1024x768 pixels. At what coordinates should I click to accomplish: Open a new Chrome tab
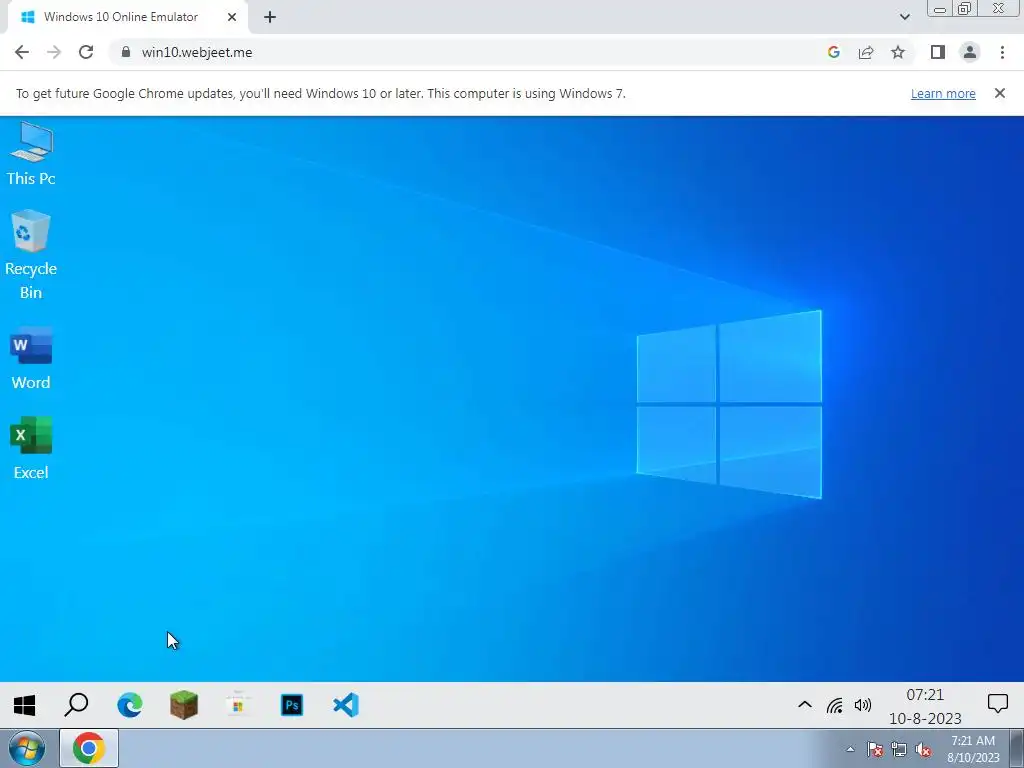click(x=270, y=17)
